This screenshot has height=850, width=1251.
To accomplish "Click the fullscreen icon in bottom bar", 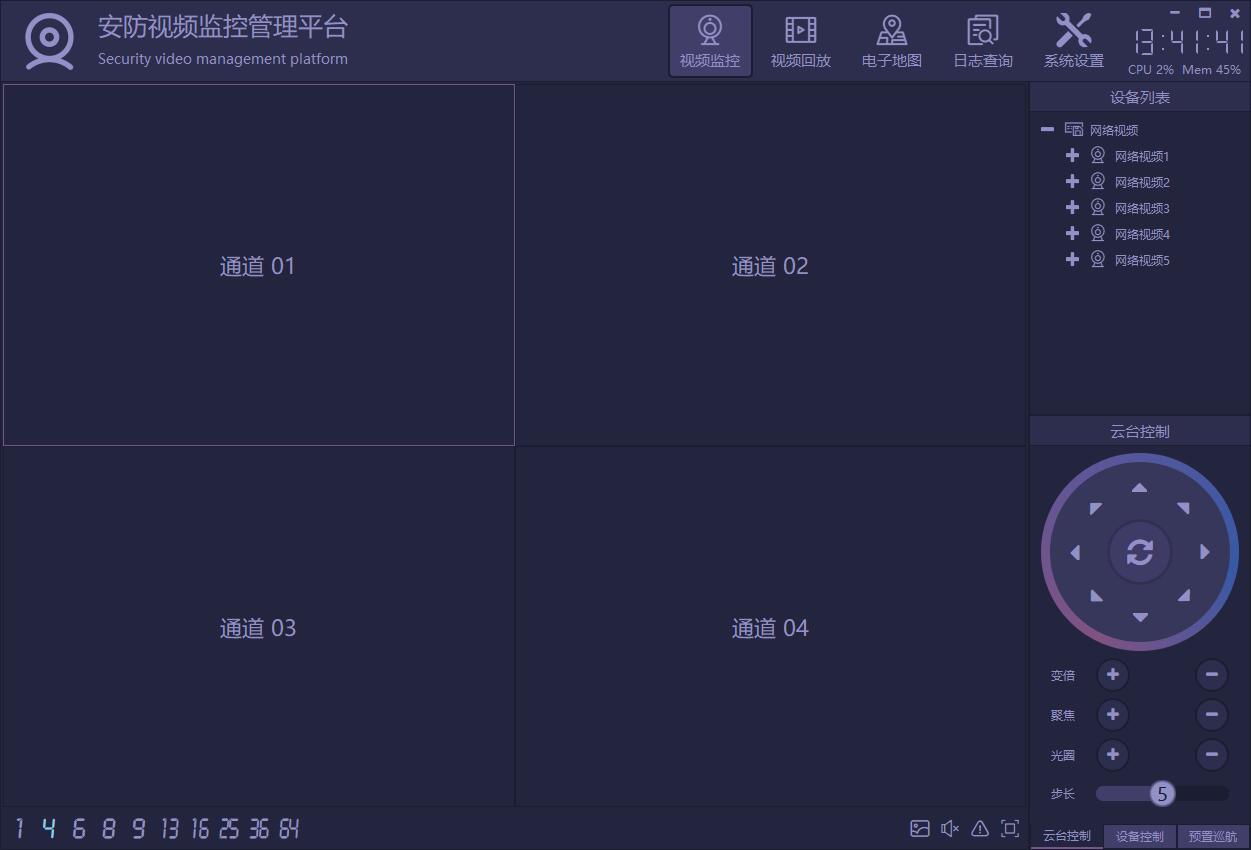I will pyautogui.click(x=1010, y=828).
